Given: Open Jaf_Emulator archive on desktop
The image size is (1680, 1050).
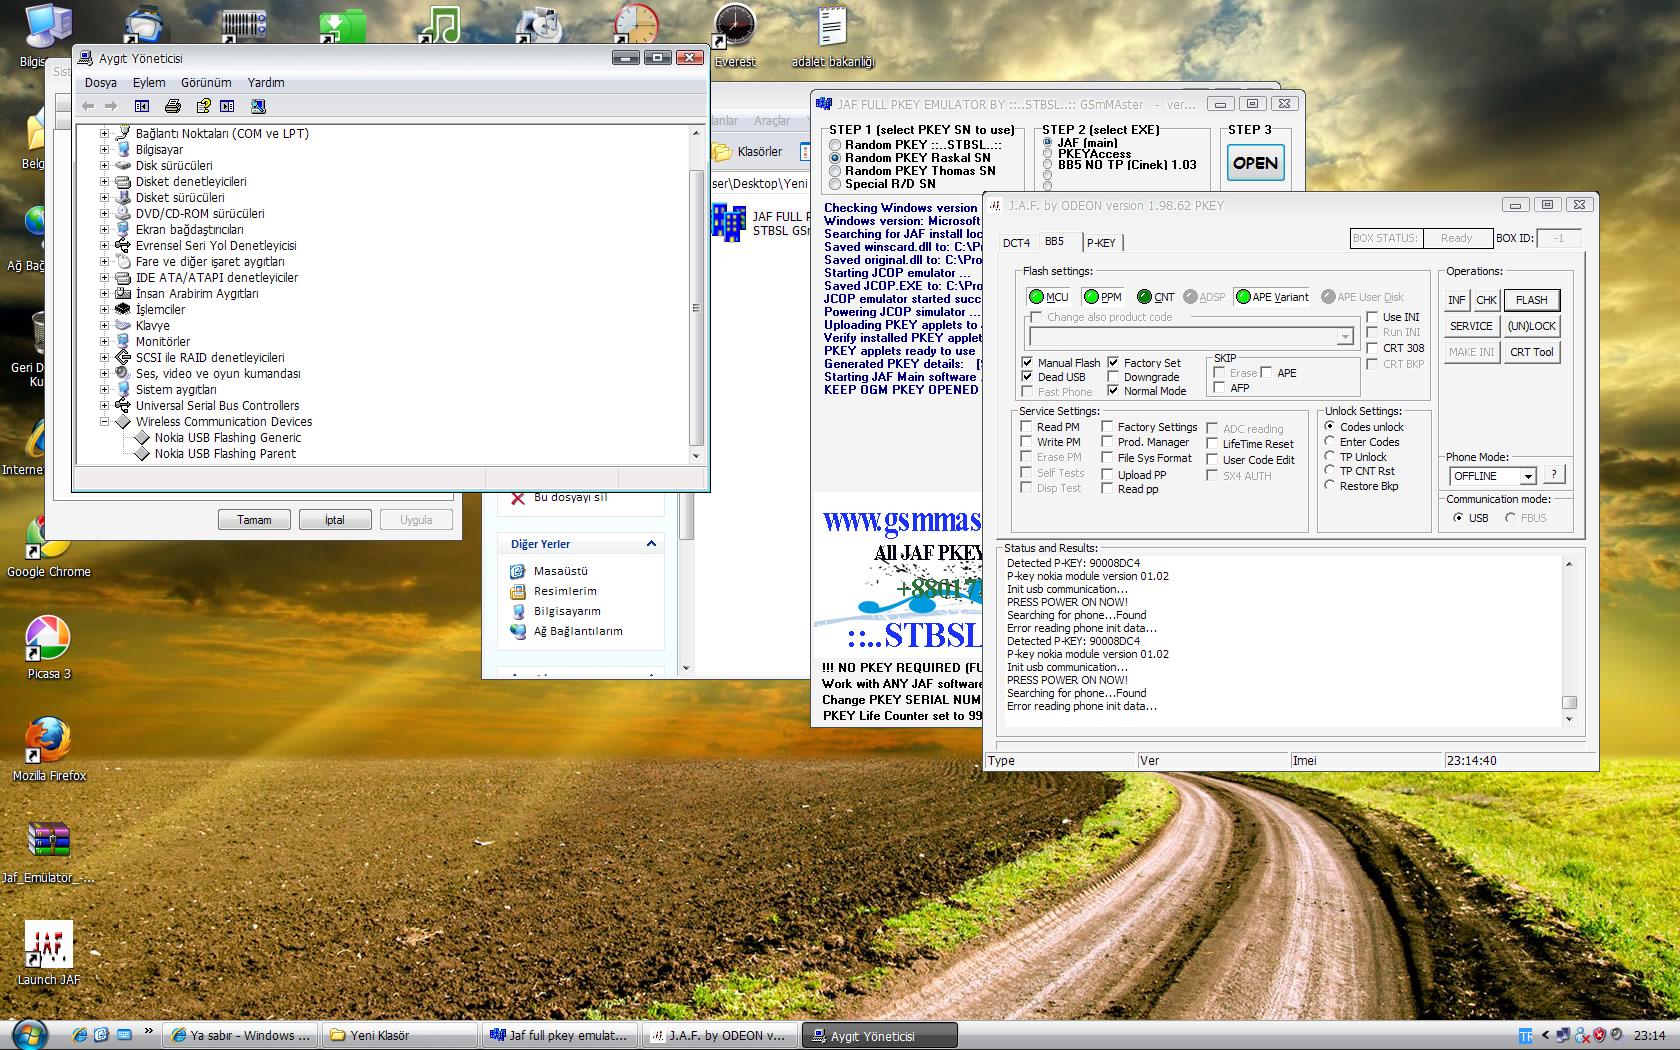Looking at the screenshot, I should click(x=48, y=852).
